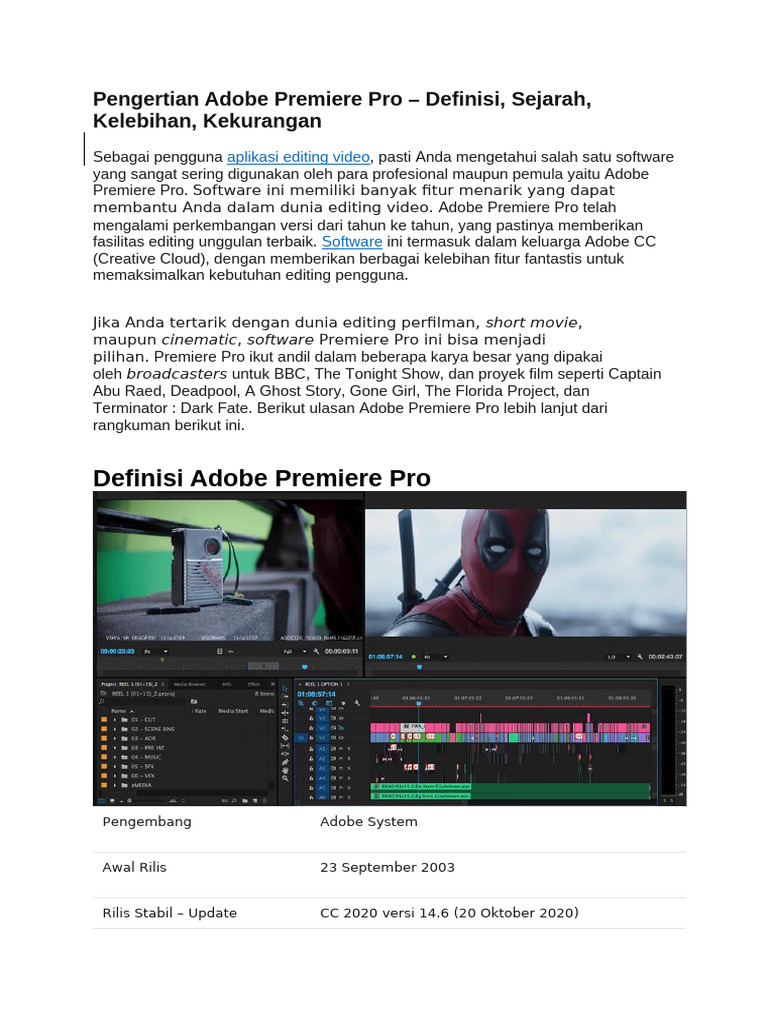The image size is (768, 1024).
Task: Click the timeline timecode 01:06:57:14
Action: click(317, 694)
